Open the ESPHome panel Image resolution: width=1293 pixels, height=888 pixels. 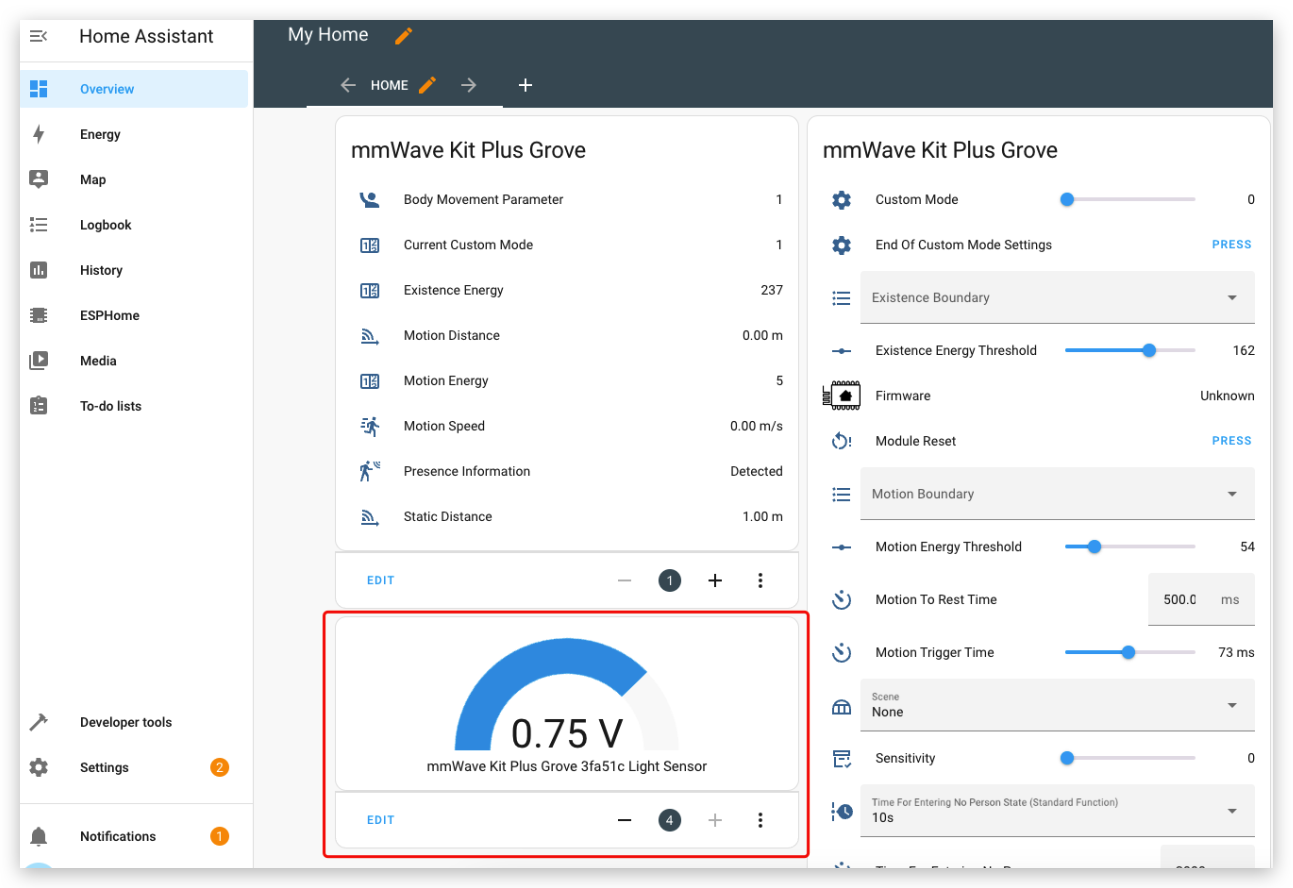pos(134,315)
